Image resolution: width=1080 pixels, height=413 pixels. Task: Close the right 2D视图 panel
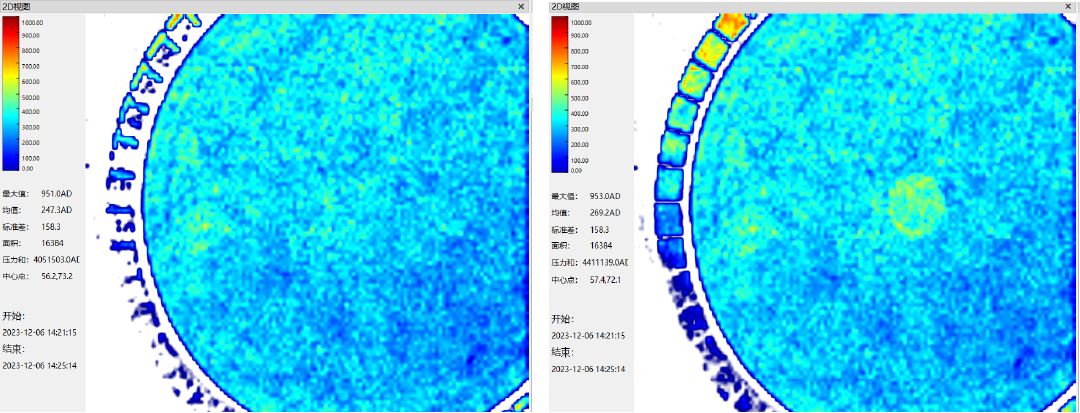click(x=1070, y=6)
